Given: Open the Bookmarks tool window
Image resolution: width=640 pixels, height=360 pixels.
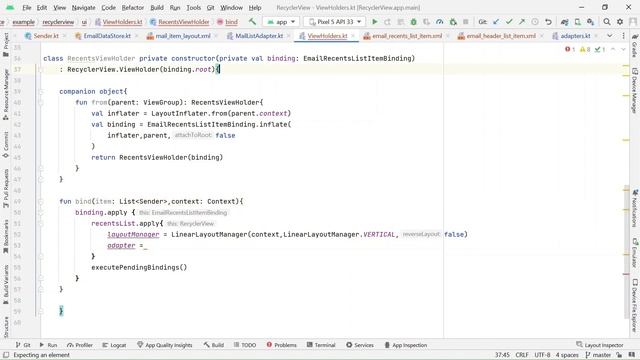Looking at the screenshot, I should click(x=6, y=237).
